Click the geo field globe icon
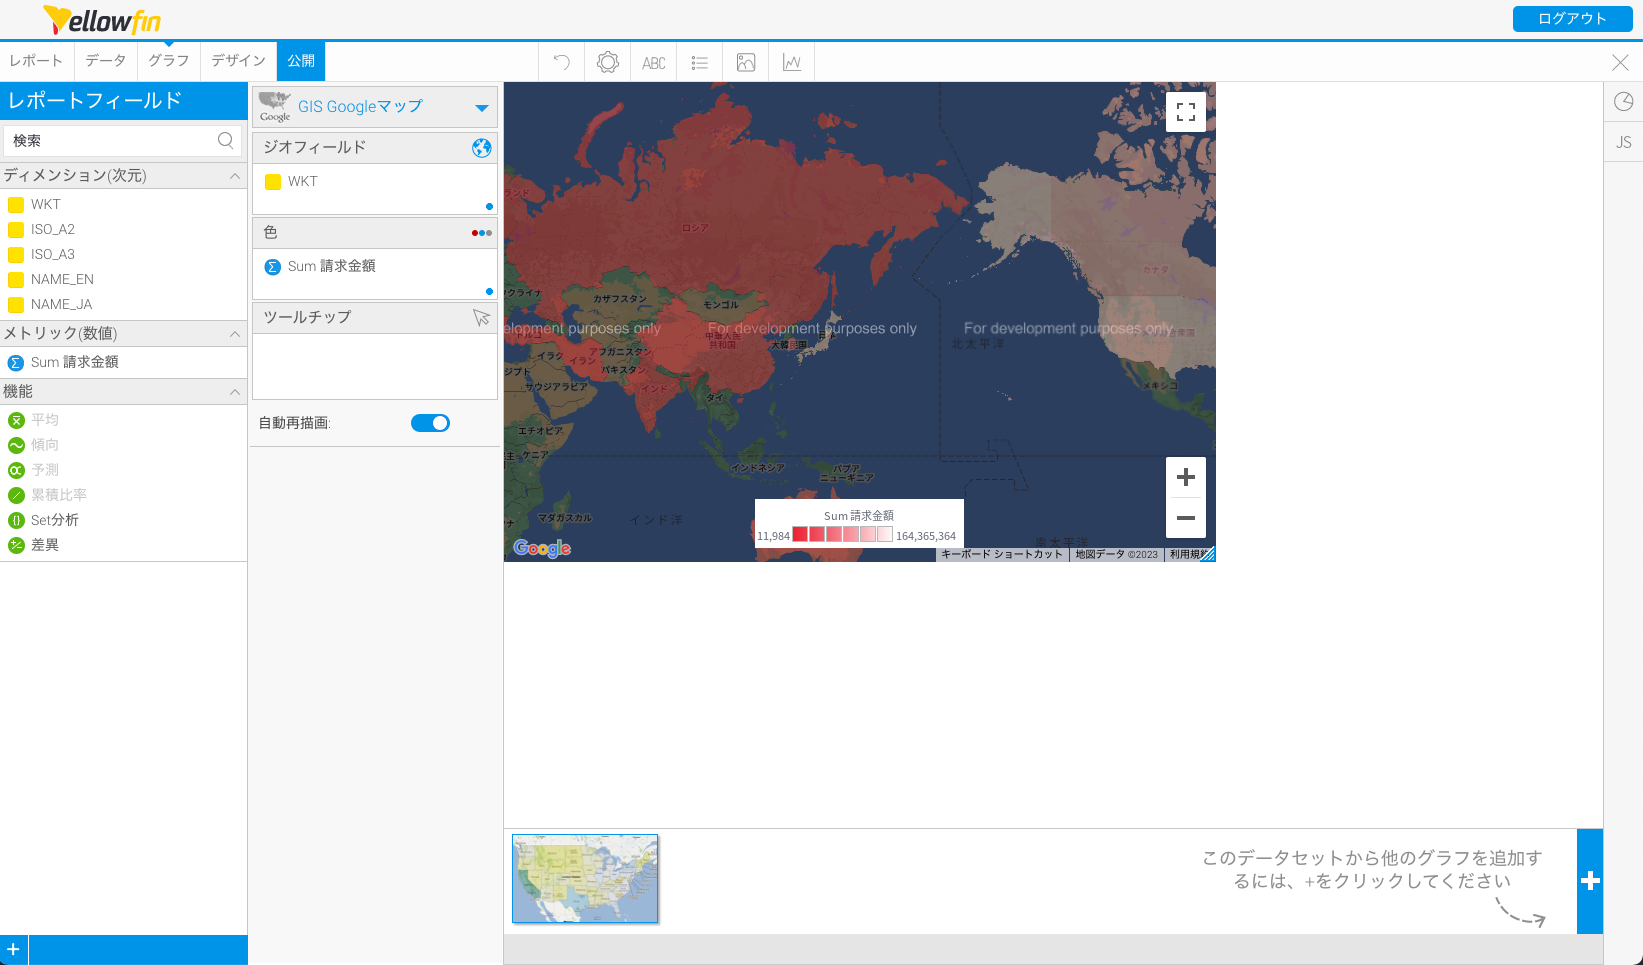1643x965 pixels. [482, 148]
